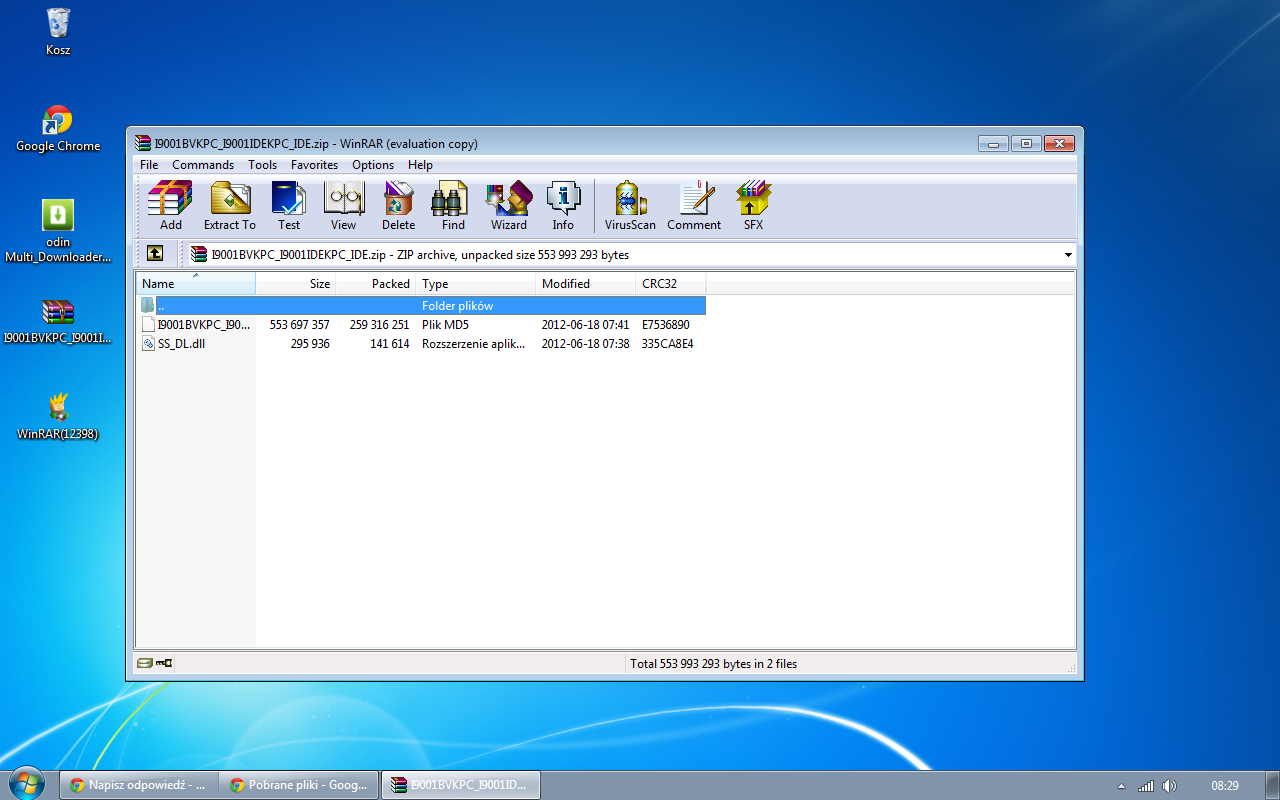
Task: Click the WinRAR title bar app icon
Action: pos(143,143)
